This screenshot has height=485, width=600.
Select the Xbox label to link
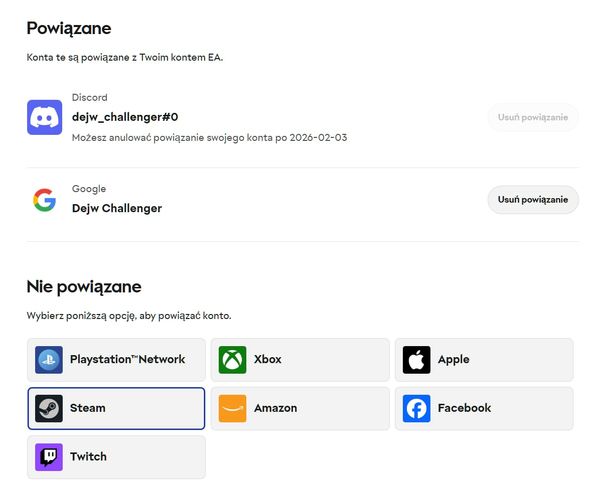click(x=267, y=359)
